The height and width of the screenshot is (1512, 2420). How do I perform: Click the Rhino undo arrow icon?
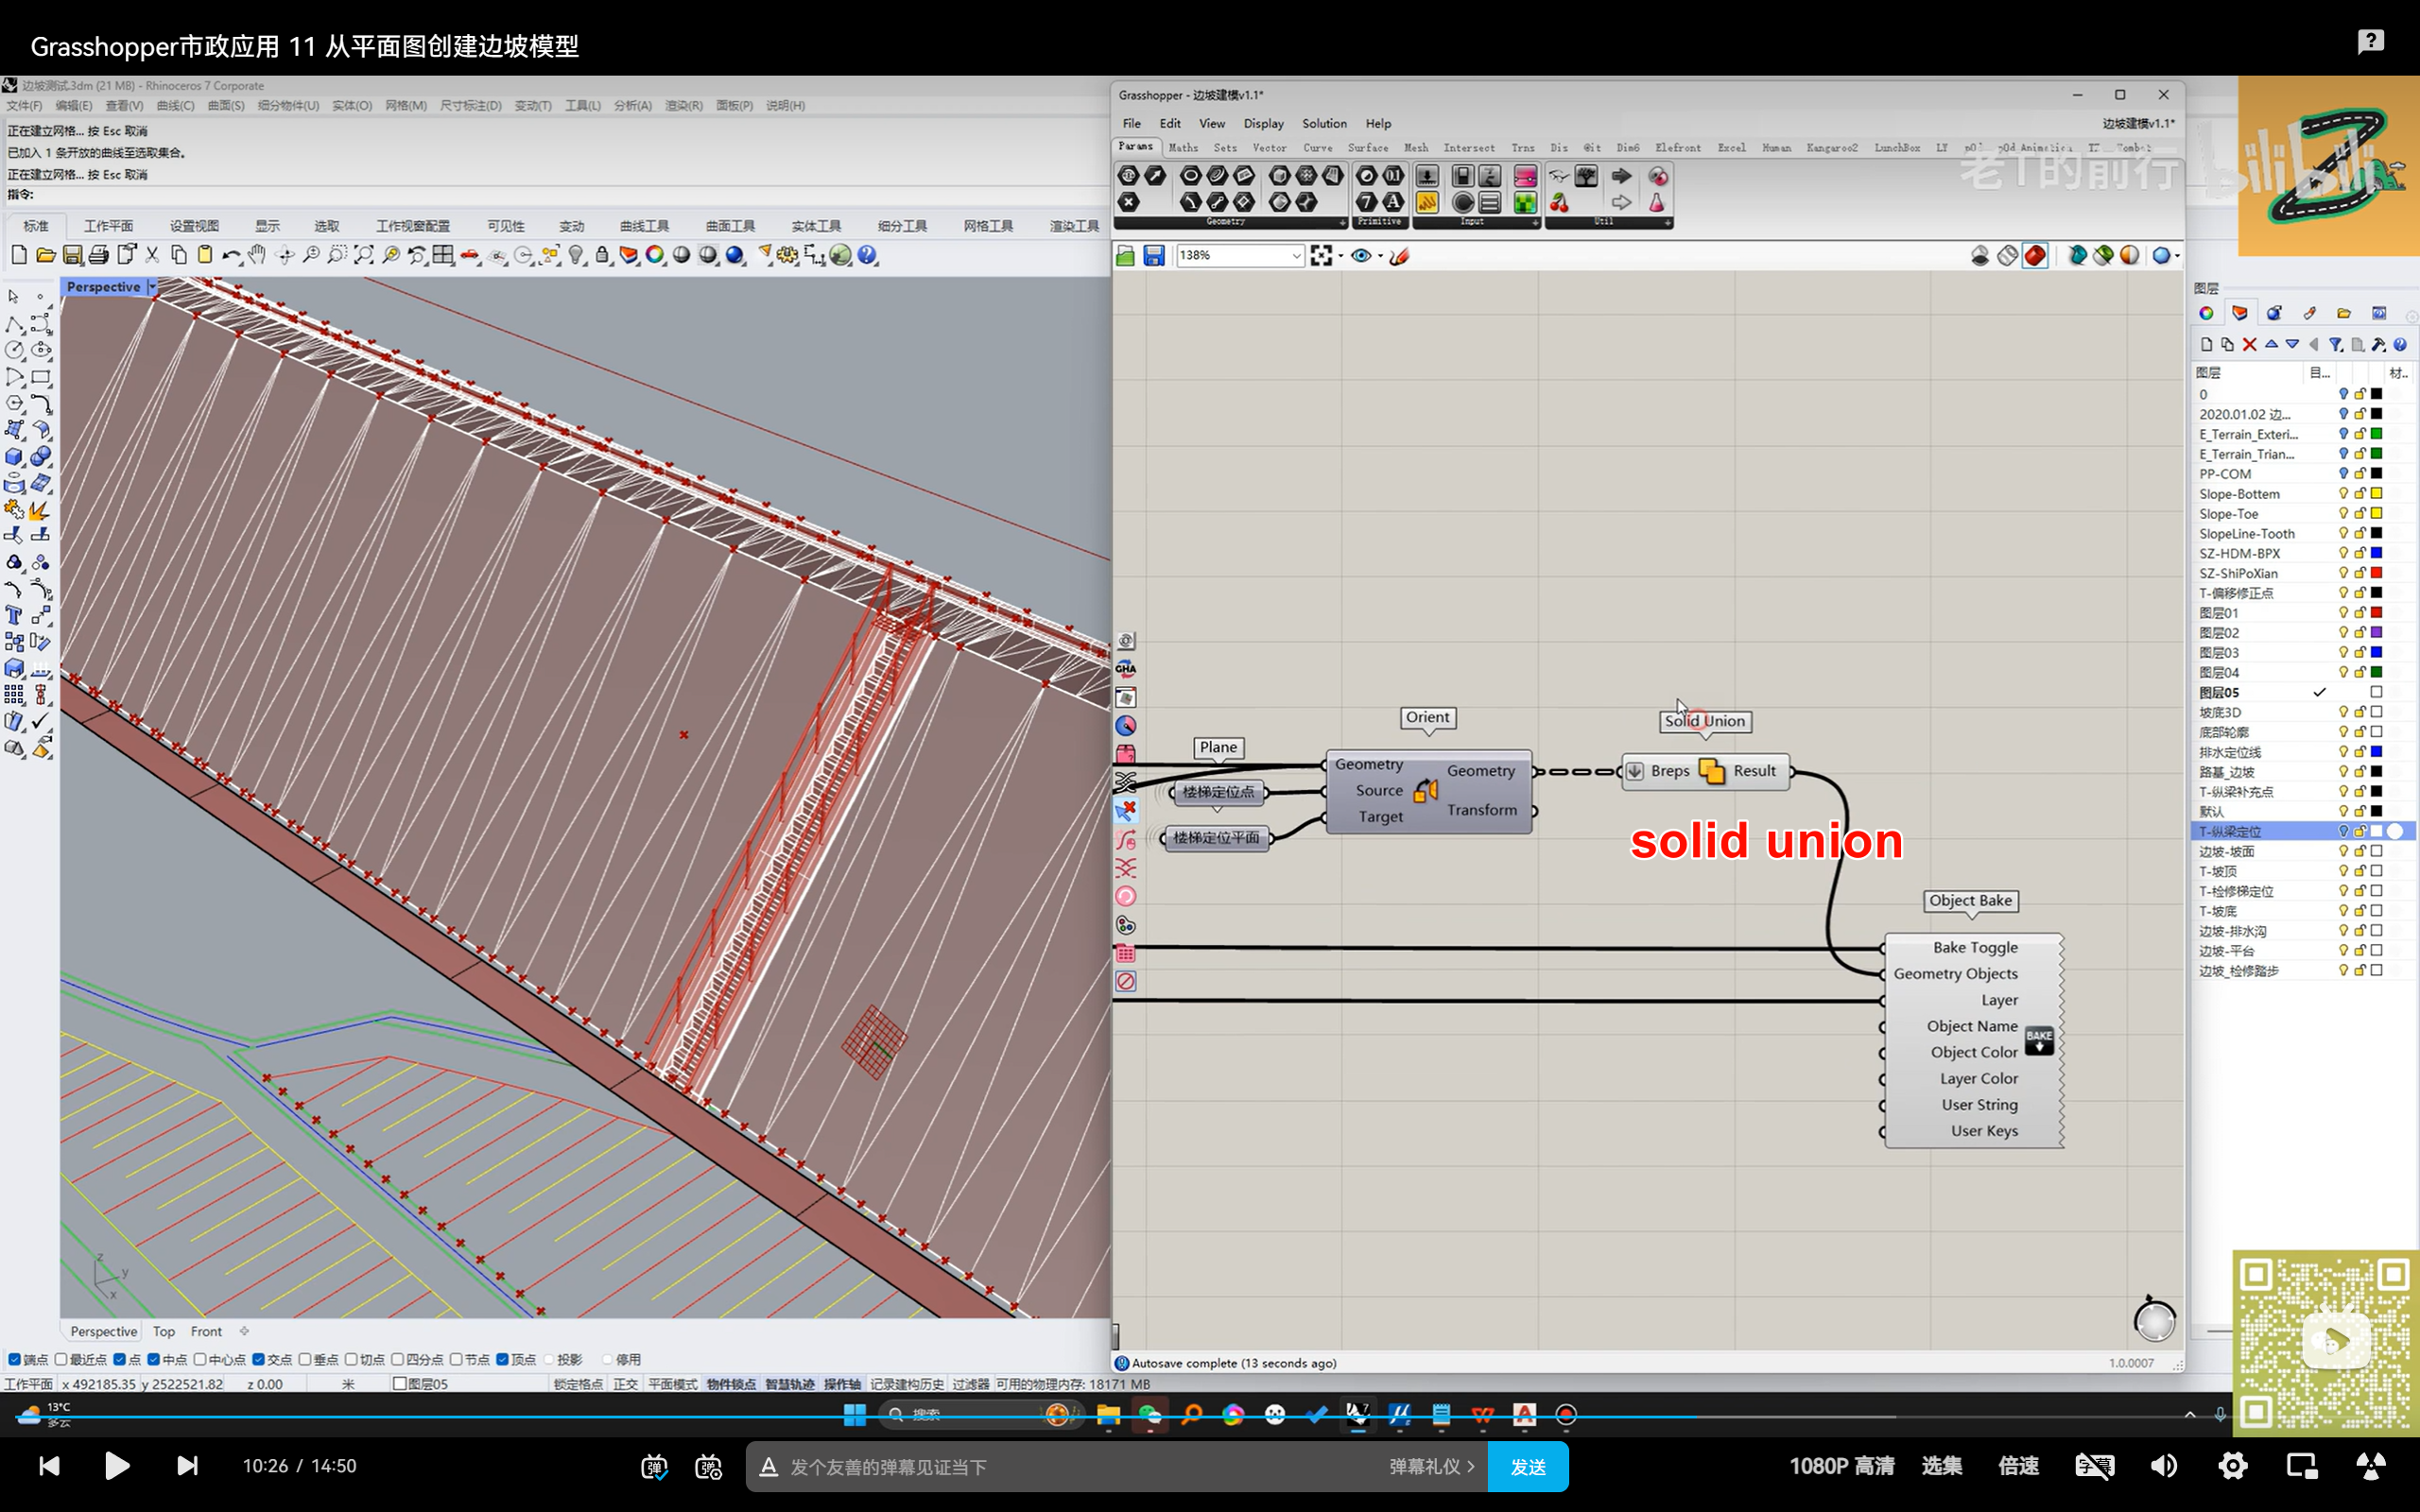tap(230, 255)
